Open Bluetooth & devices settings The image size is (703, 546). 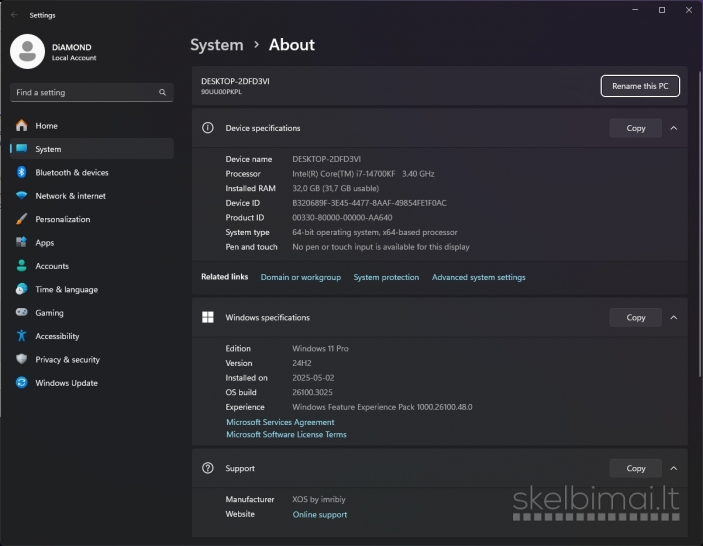[x=92, y=172]
